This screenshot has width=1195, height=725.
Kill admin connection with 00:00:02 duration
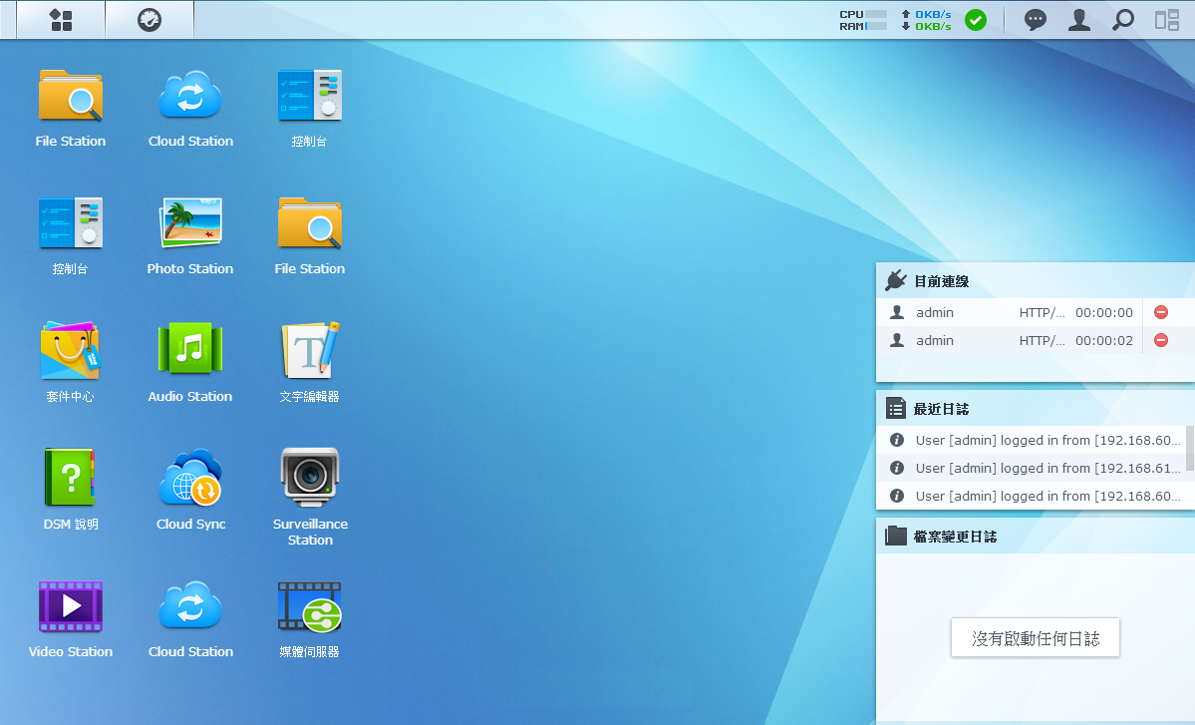1161,341
